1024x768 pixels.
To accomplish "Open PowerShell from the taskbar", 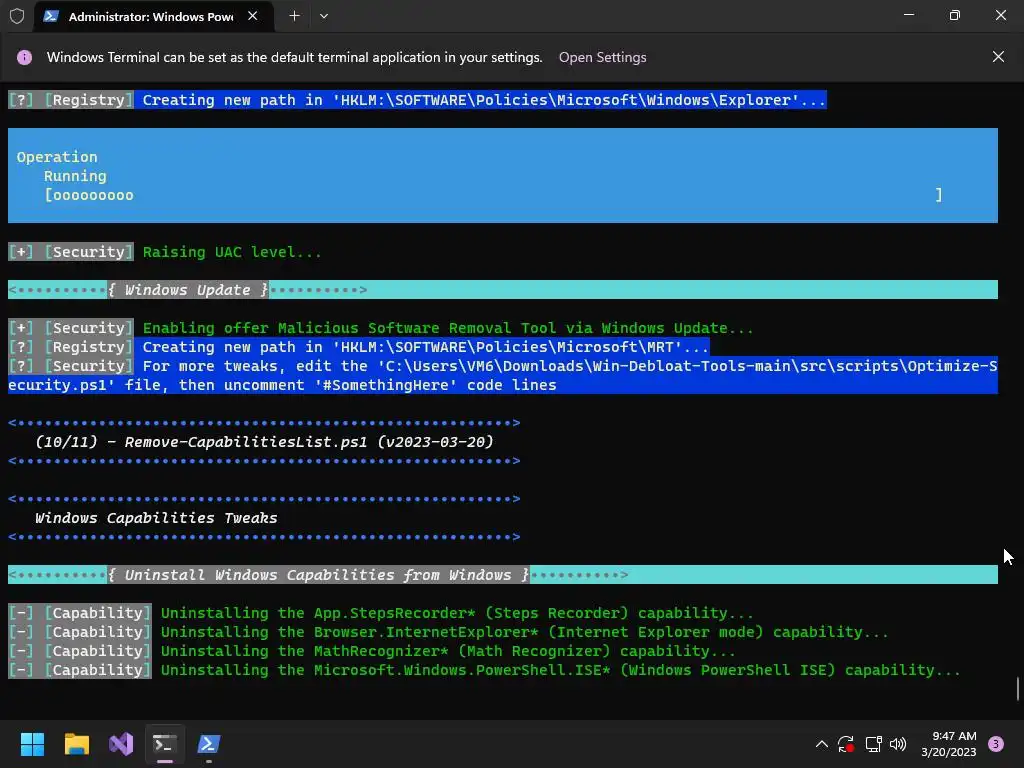I will pos(209,744).
